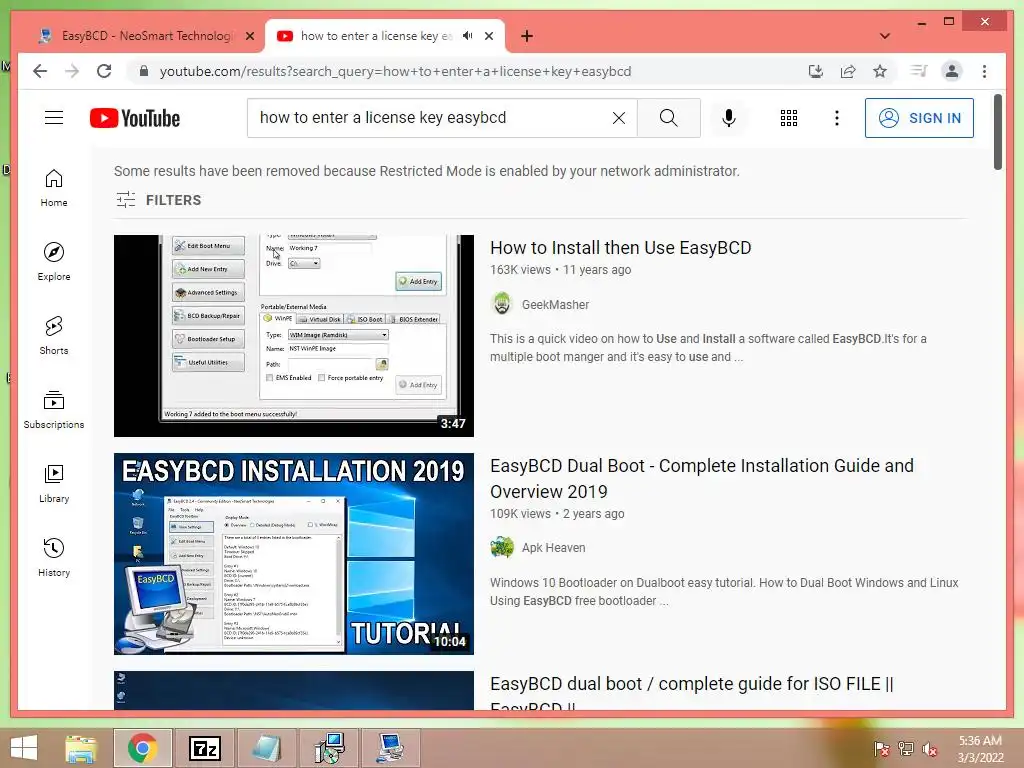The height and width of the screenshot is (768, 1024).
Task: Click the magnifier search button
Action: 668,118
